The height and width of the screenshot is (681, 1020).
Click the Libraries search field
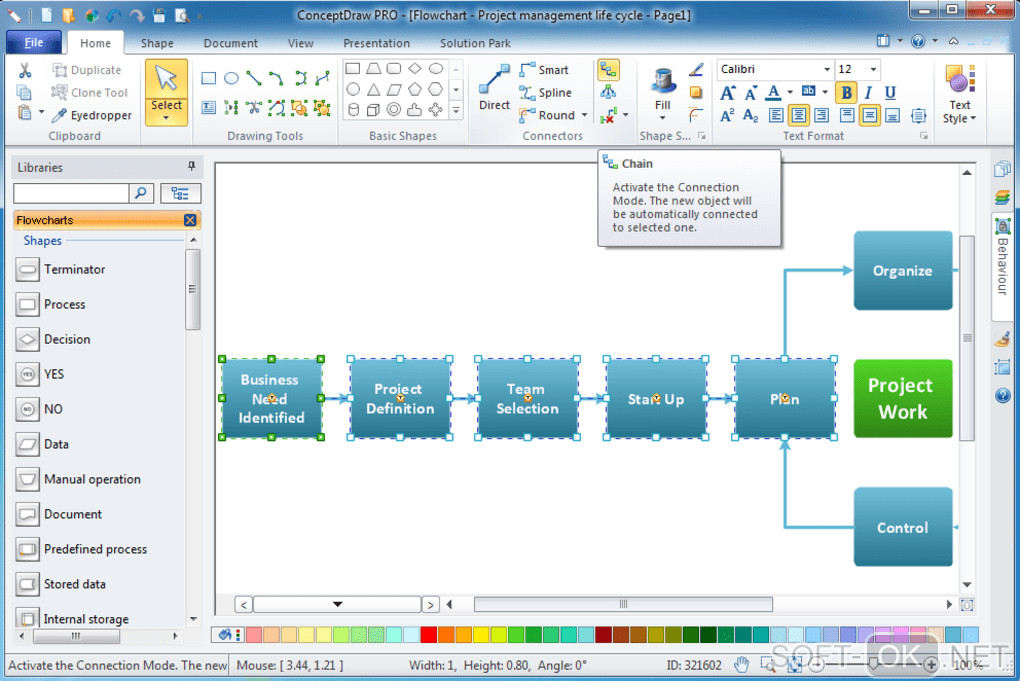pos(71,193)
